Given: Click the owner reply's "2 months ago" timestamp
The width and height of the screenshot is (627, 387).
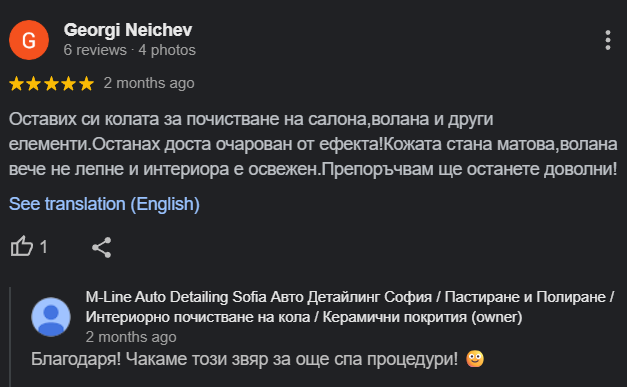Looking at the screenshot, I should pos(131,337).
